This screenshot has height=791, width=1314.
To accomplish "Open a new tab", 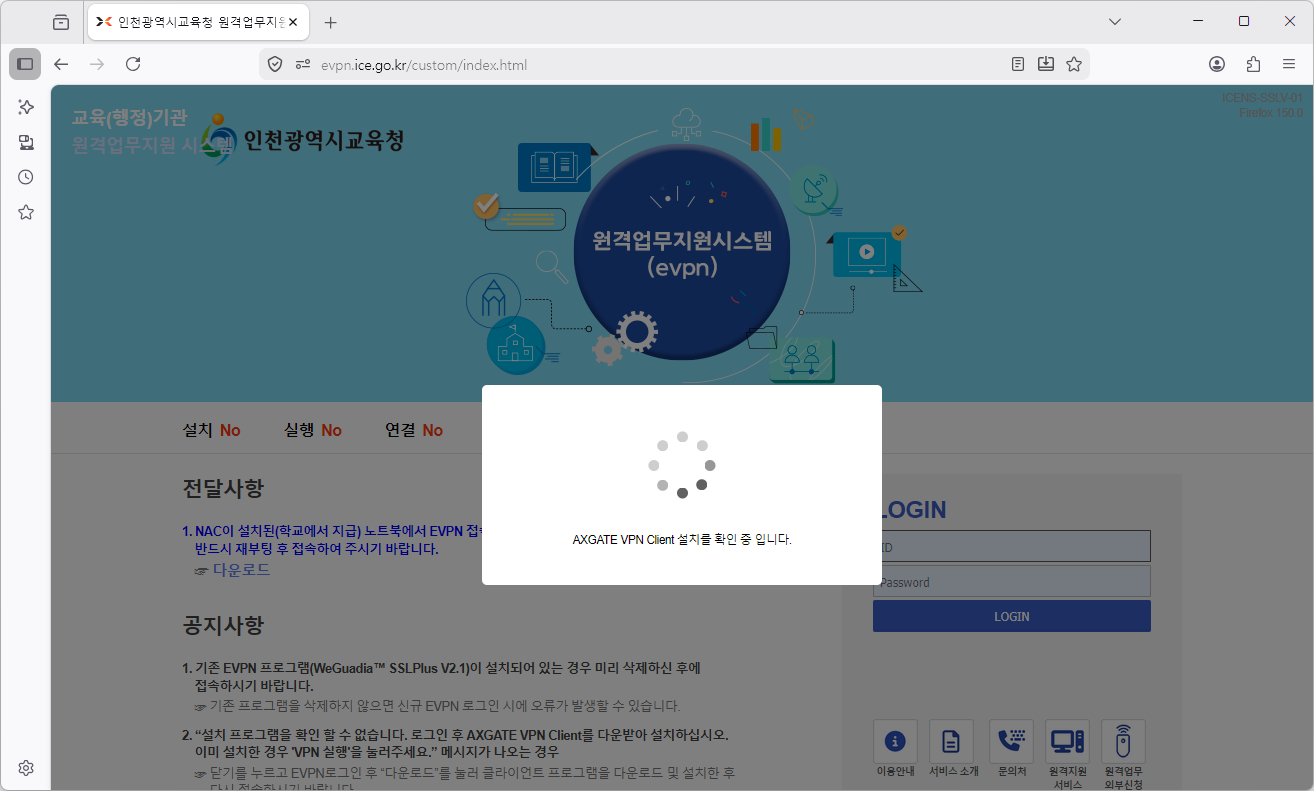I will click(331, 22).
